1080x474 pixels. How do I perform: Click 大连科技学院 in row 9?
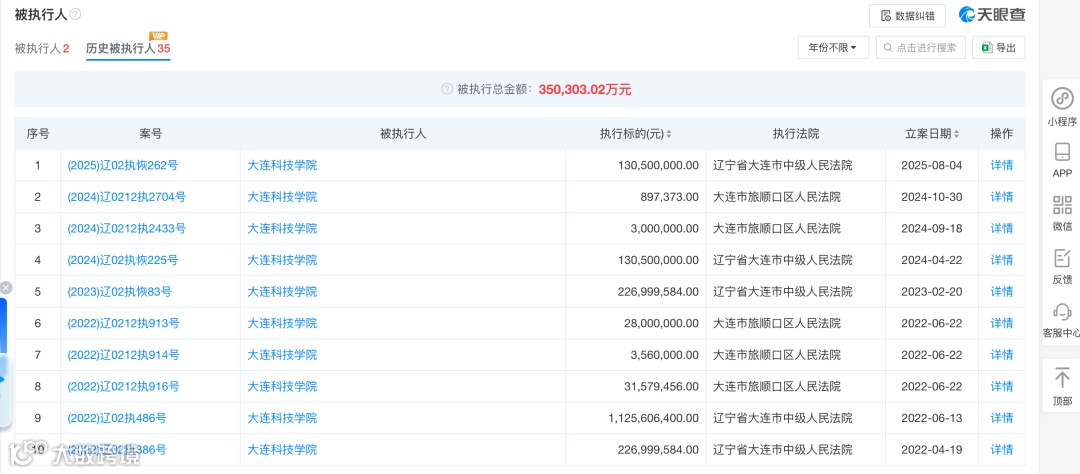282,418
